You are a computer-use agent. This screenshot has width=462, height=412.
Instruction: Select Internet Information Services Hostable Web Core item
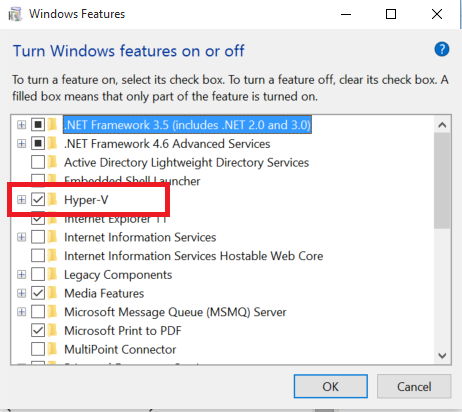(x=194, y=256)
